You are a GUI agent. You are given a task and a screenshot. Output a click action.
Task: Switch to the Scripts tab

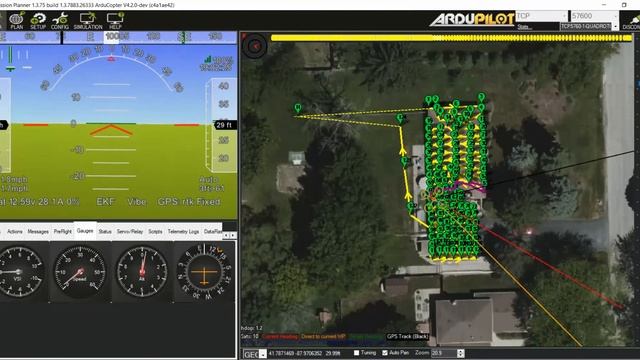pyautogui.click(x=155, y=231)
